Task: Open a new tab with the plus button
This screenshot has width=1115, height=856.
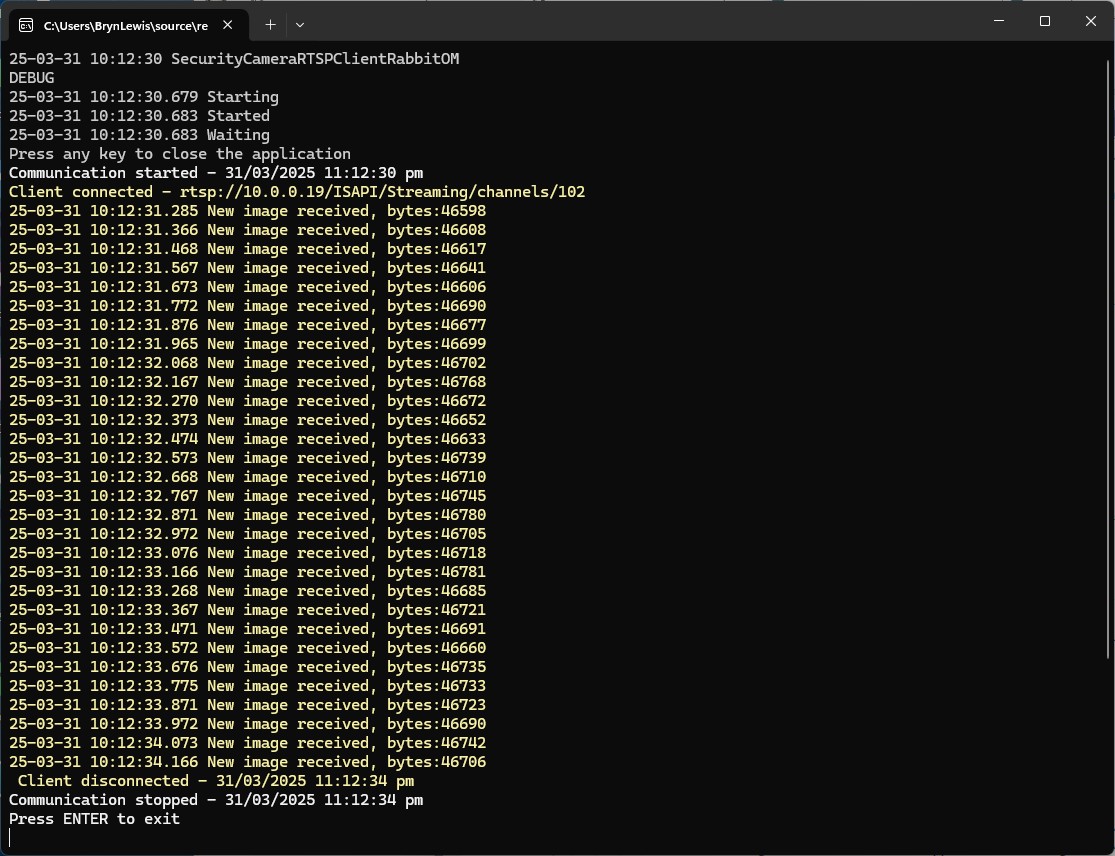Action: [270, 24]
